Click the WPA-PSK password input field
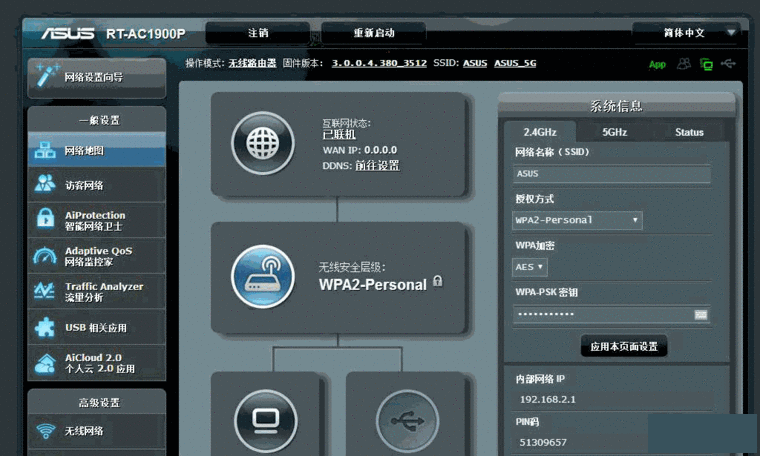The image size is (760, 462). [x=612, y=315]
